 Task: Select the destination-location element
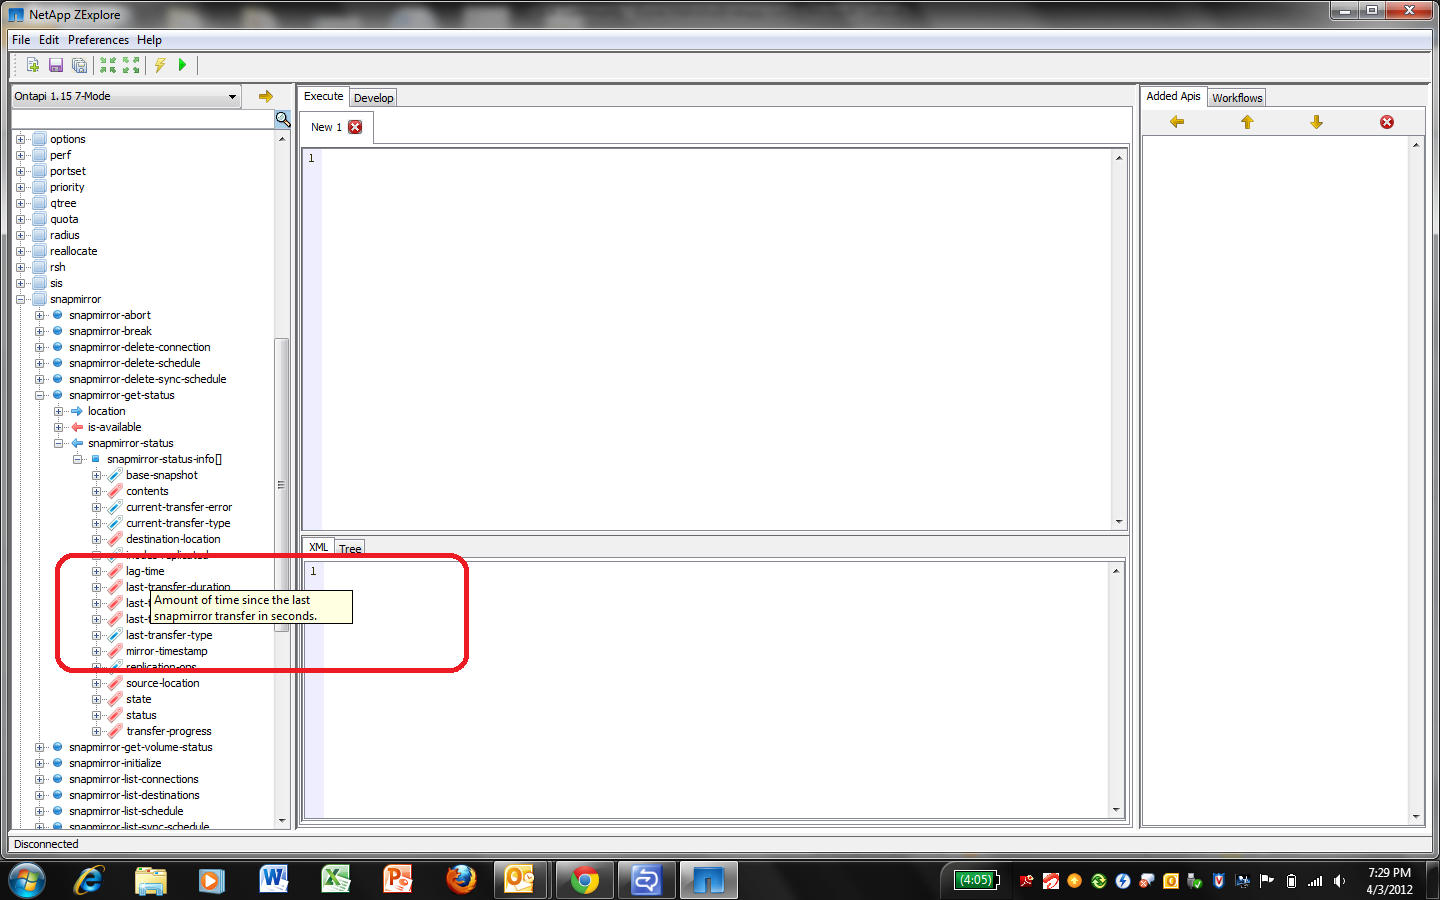click(x=173, y=539)
